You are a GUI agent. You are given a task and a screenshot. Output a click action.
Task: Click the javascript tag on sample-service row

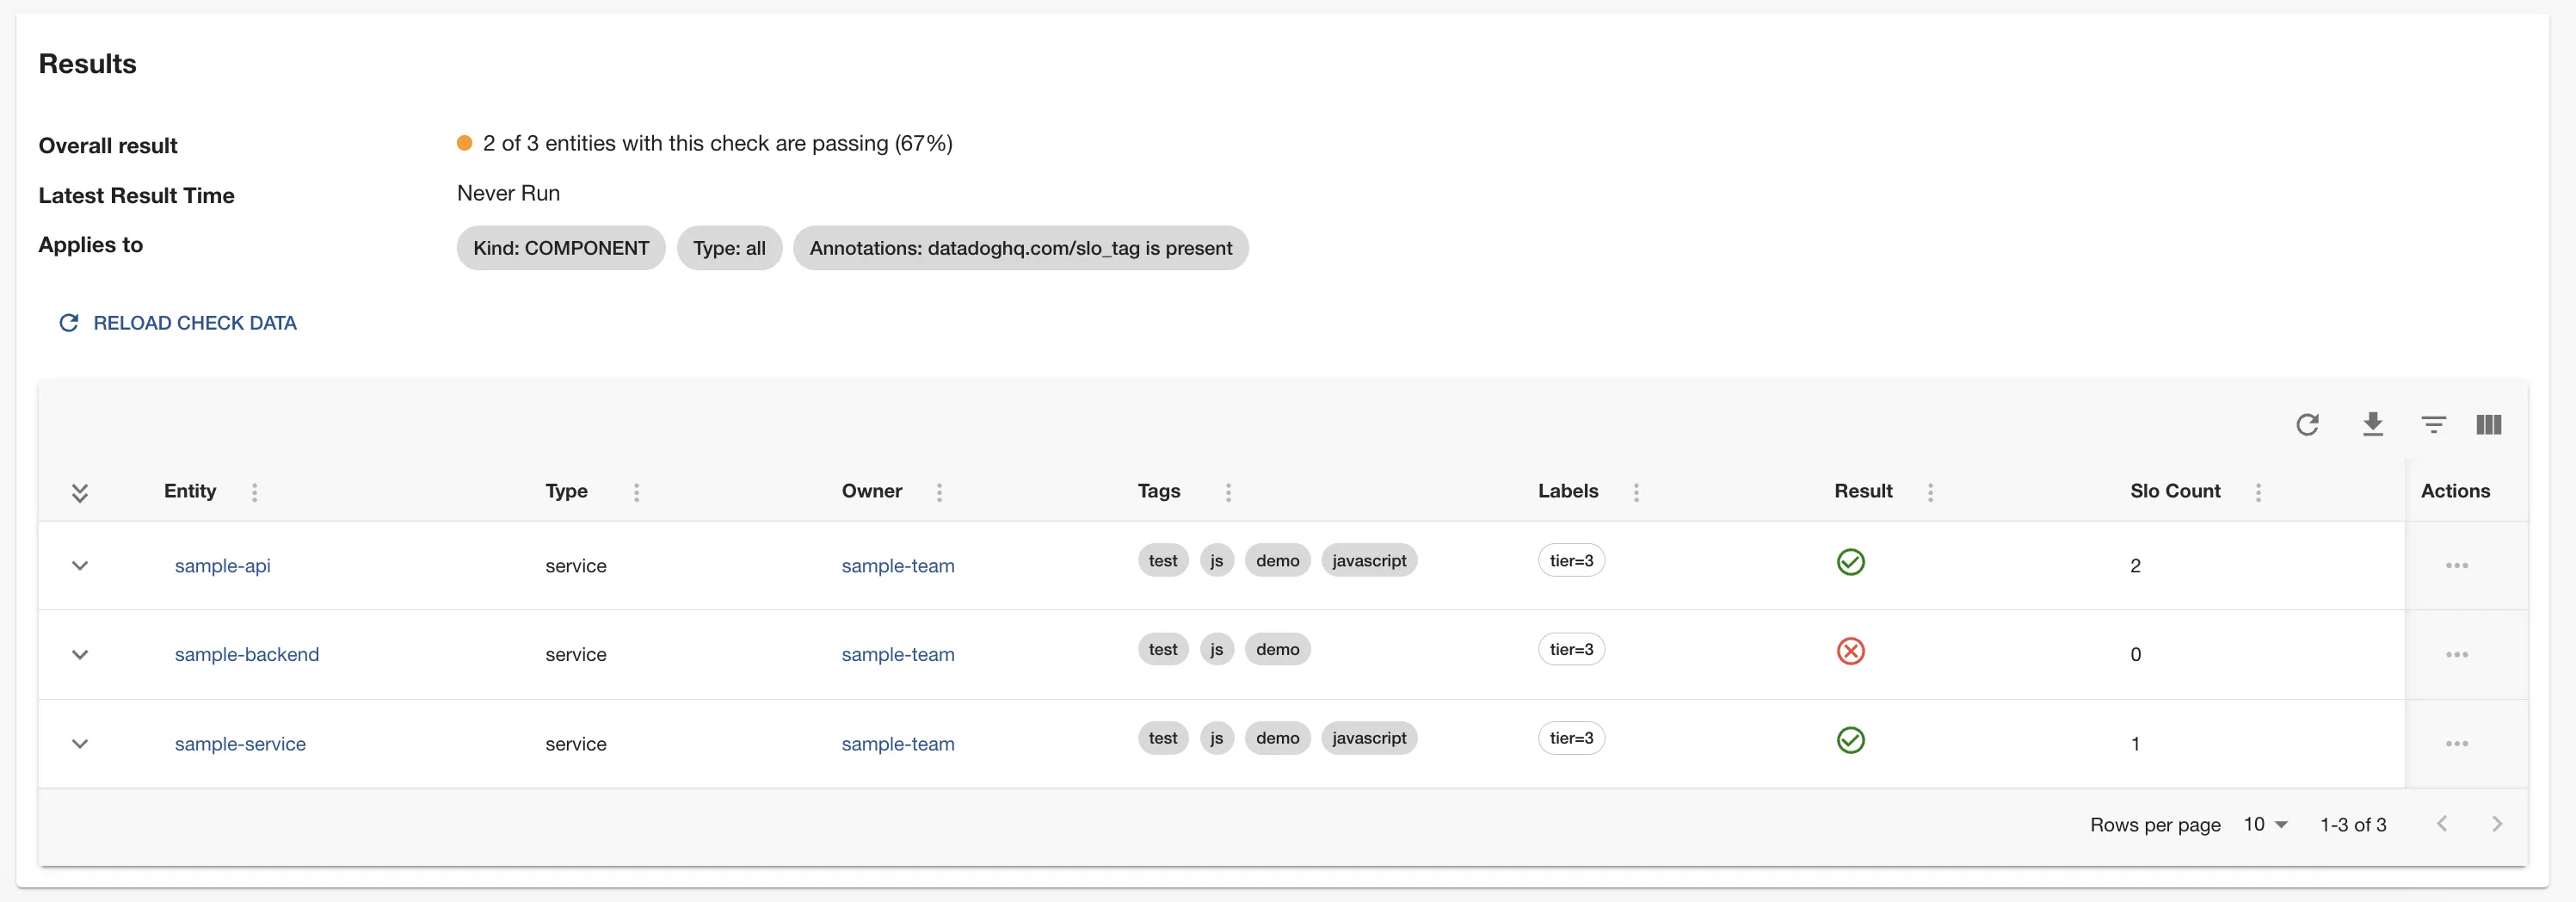tap(1368, 739)
